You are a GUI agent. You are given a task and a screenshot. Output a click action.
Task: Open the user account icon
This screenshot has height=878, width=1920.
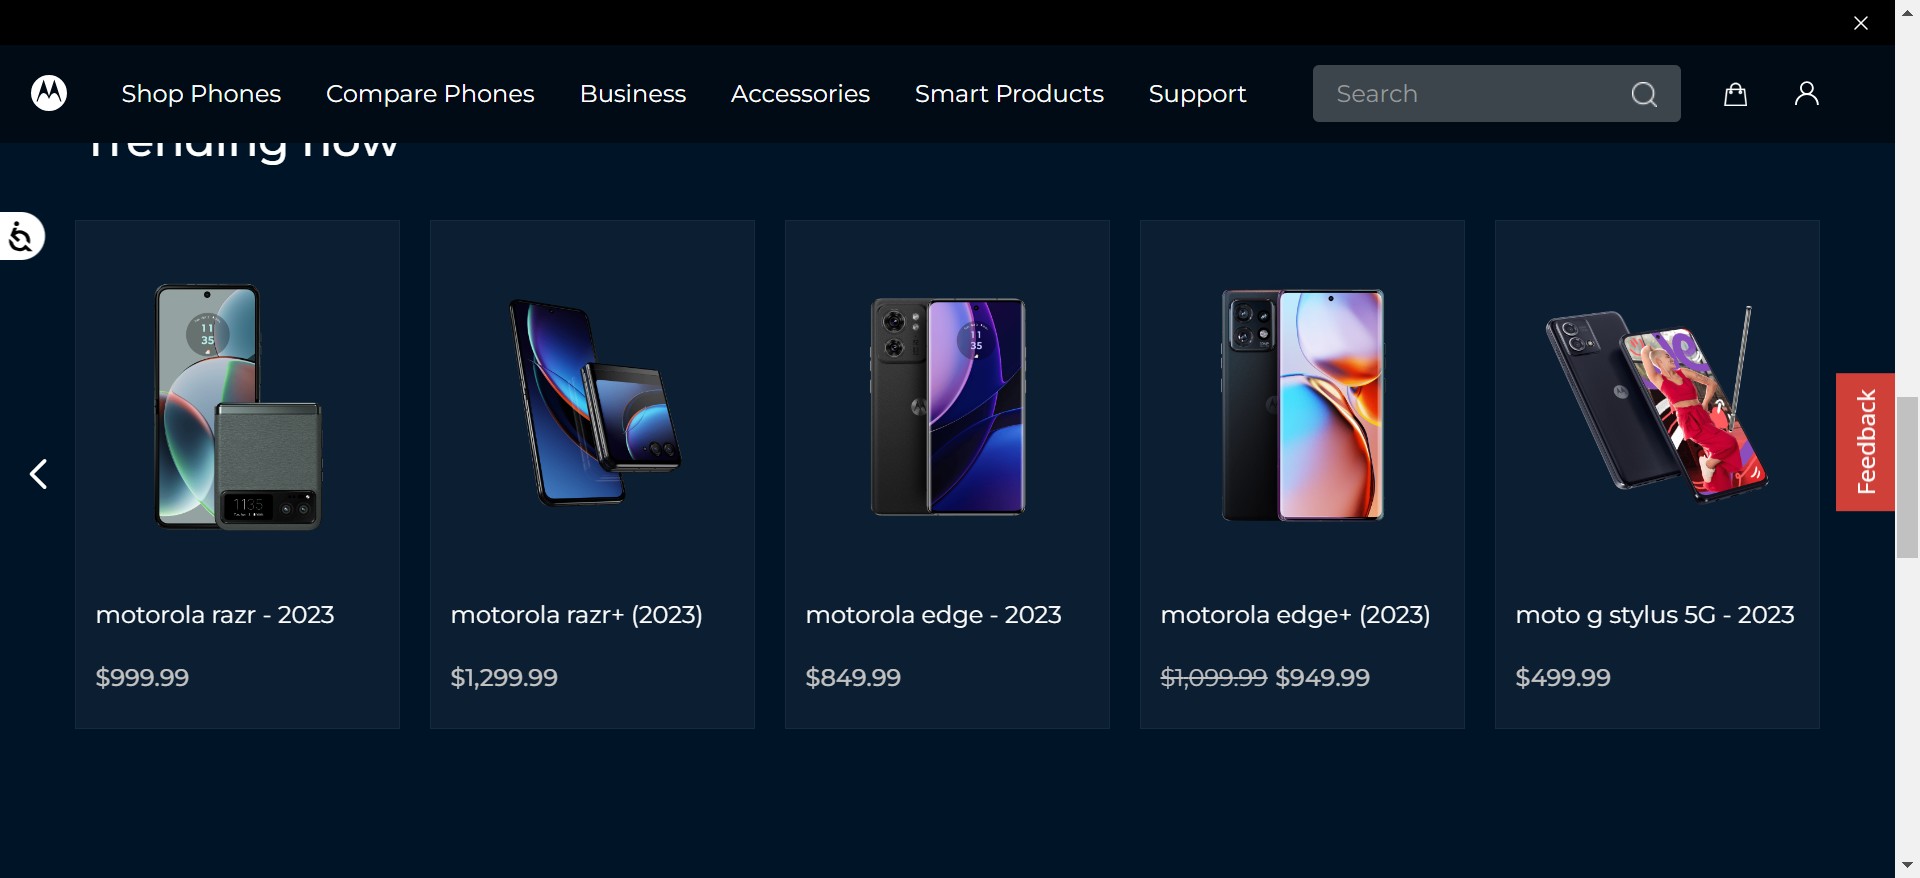(x=1806, y=94)
